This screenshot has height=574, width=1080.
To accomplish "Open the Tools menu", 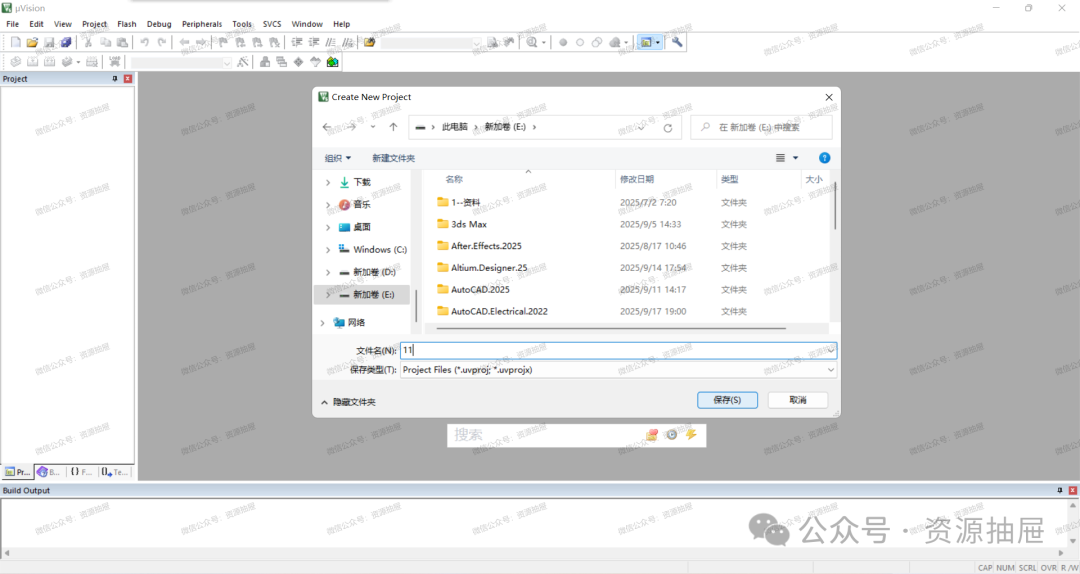I will [x=242, y=24].
